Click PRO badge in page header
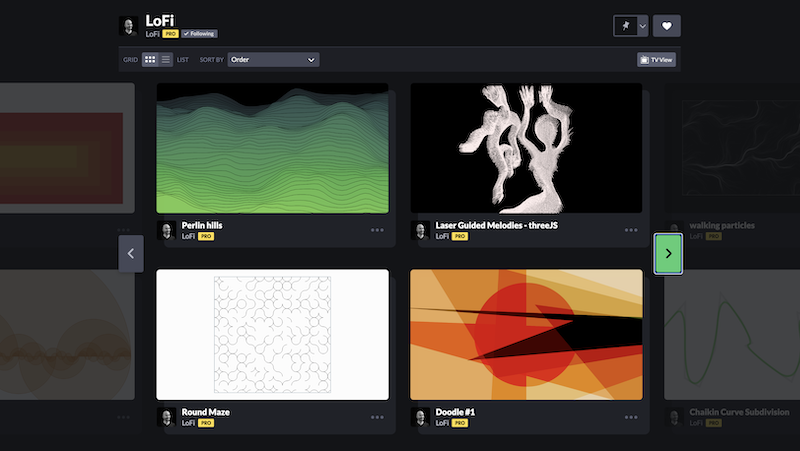The width and height of the screenshot is (800, 451). (x=170, y=34)
